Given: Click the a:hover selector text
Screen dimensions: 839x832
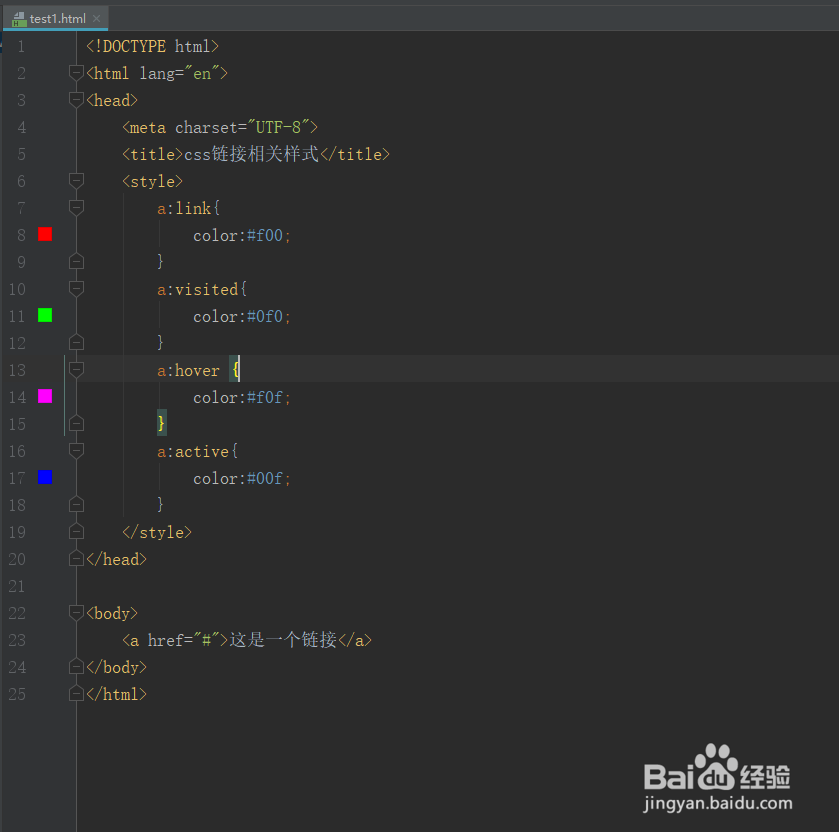Looking at the screenshot, I should [x=188, y=370].
